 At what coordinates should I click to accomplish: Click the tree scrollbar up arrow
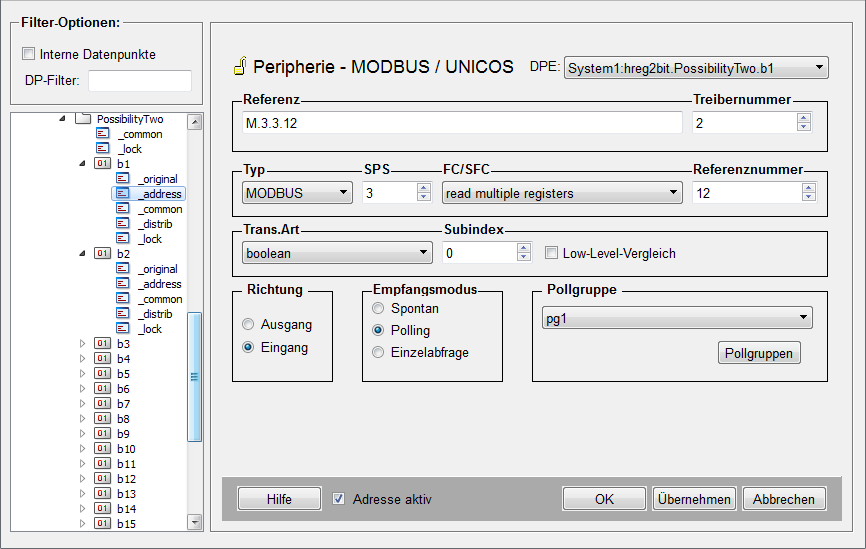coord(194,122)
